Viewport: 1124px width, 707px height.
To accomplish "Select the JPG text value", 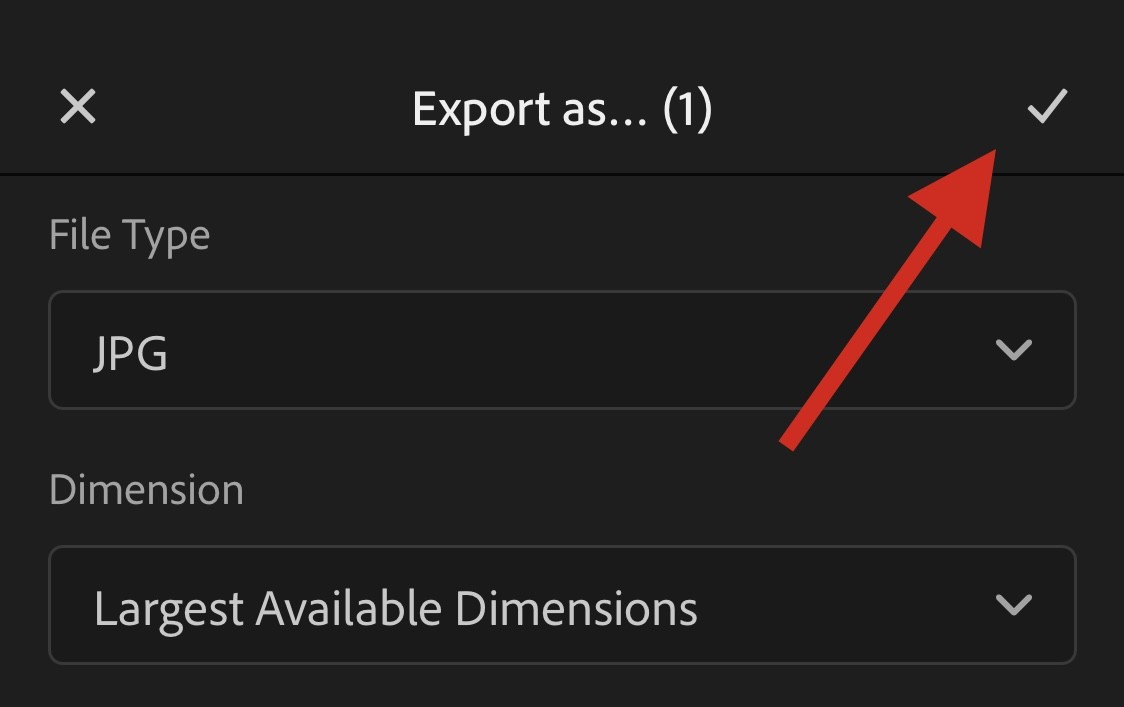I will click(130, 352).
